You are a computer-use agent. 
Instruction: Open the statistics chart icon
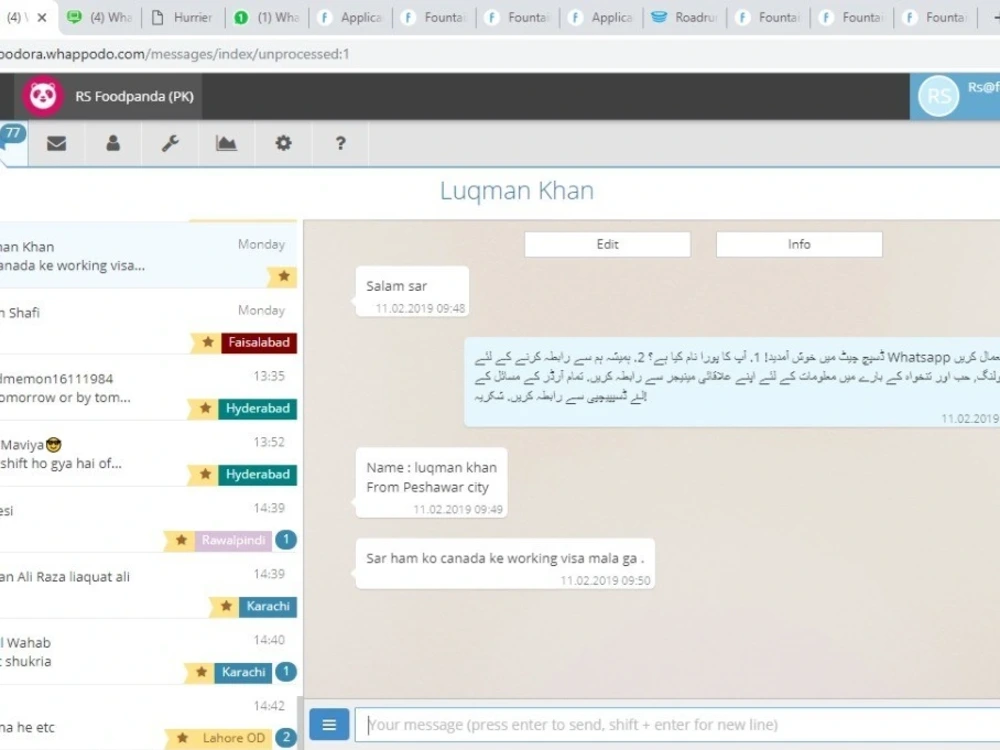(x=226, y=143)
